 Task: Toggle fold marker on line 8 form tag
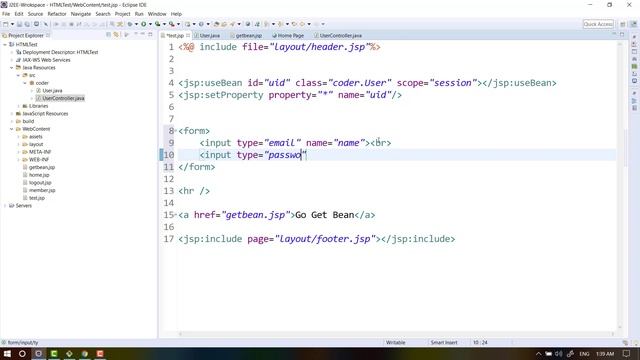coord(176,131)
